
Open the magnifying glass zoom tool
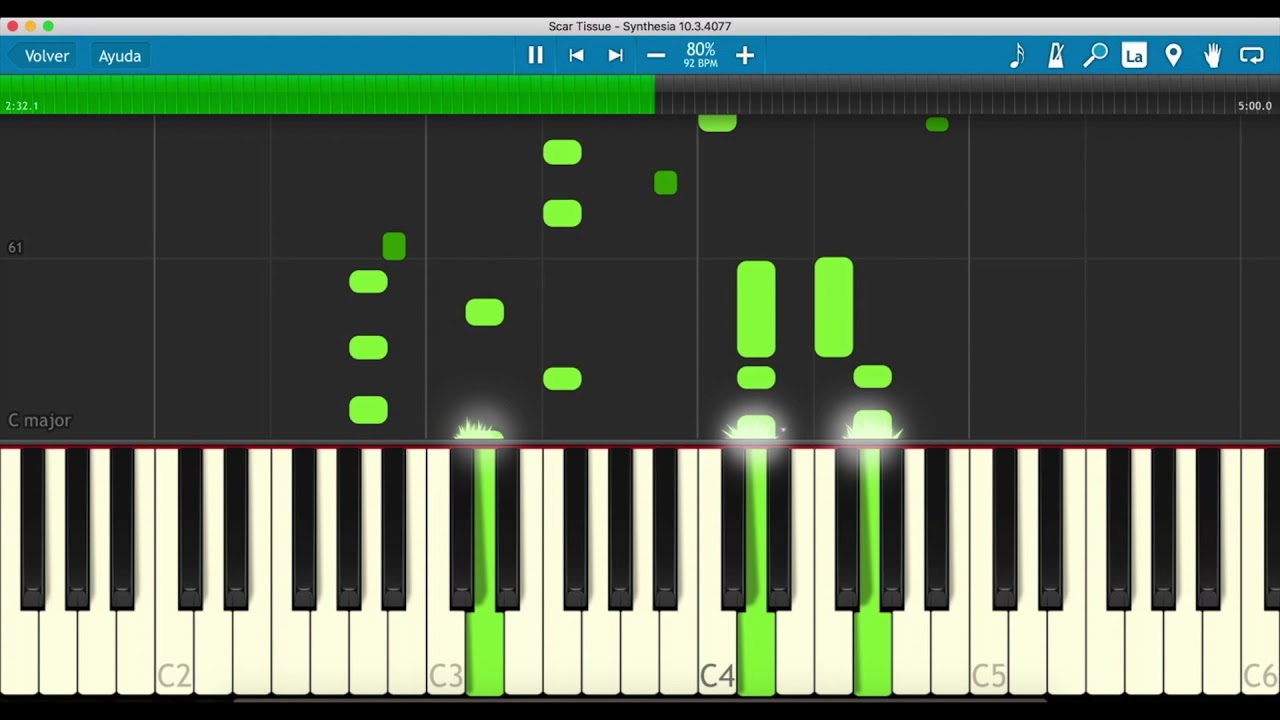(x=1095, y=56)
